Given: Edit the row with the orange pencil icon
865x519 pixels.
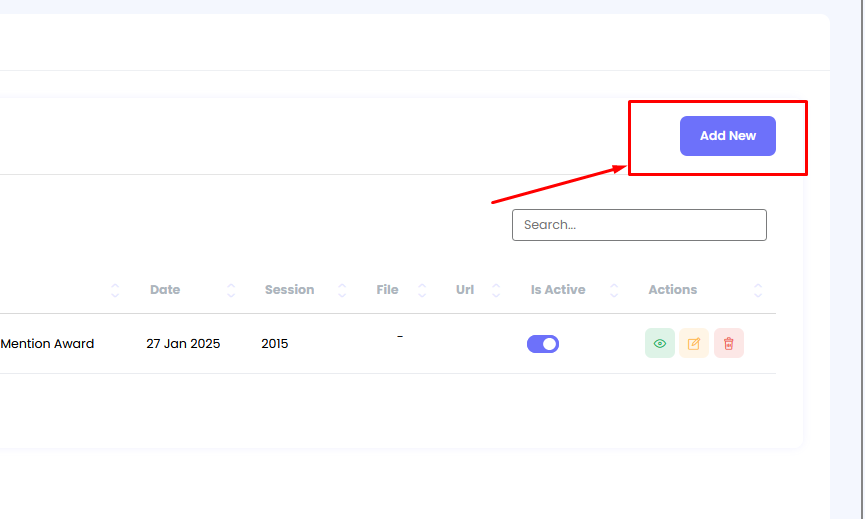Looking at the screenshot, I should tap(694, 344).
